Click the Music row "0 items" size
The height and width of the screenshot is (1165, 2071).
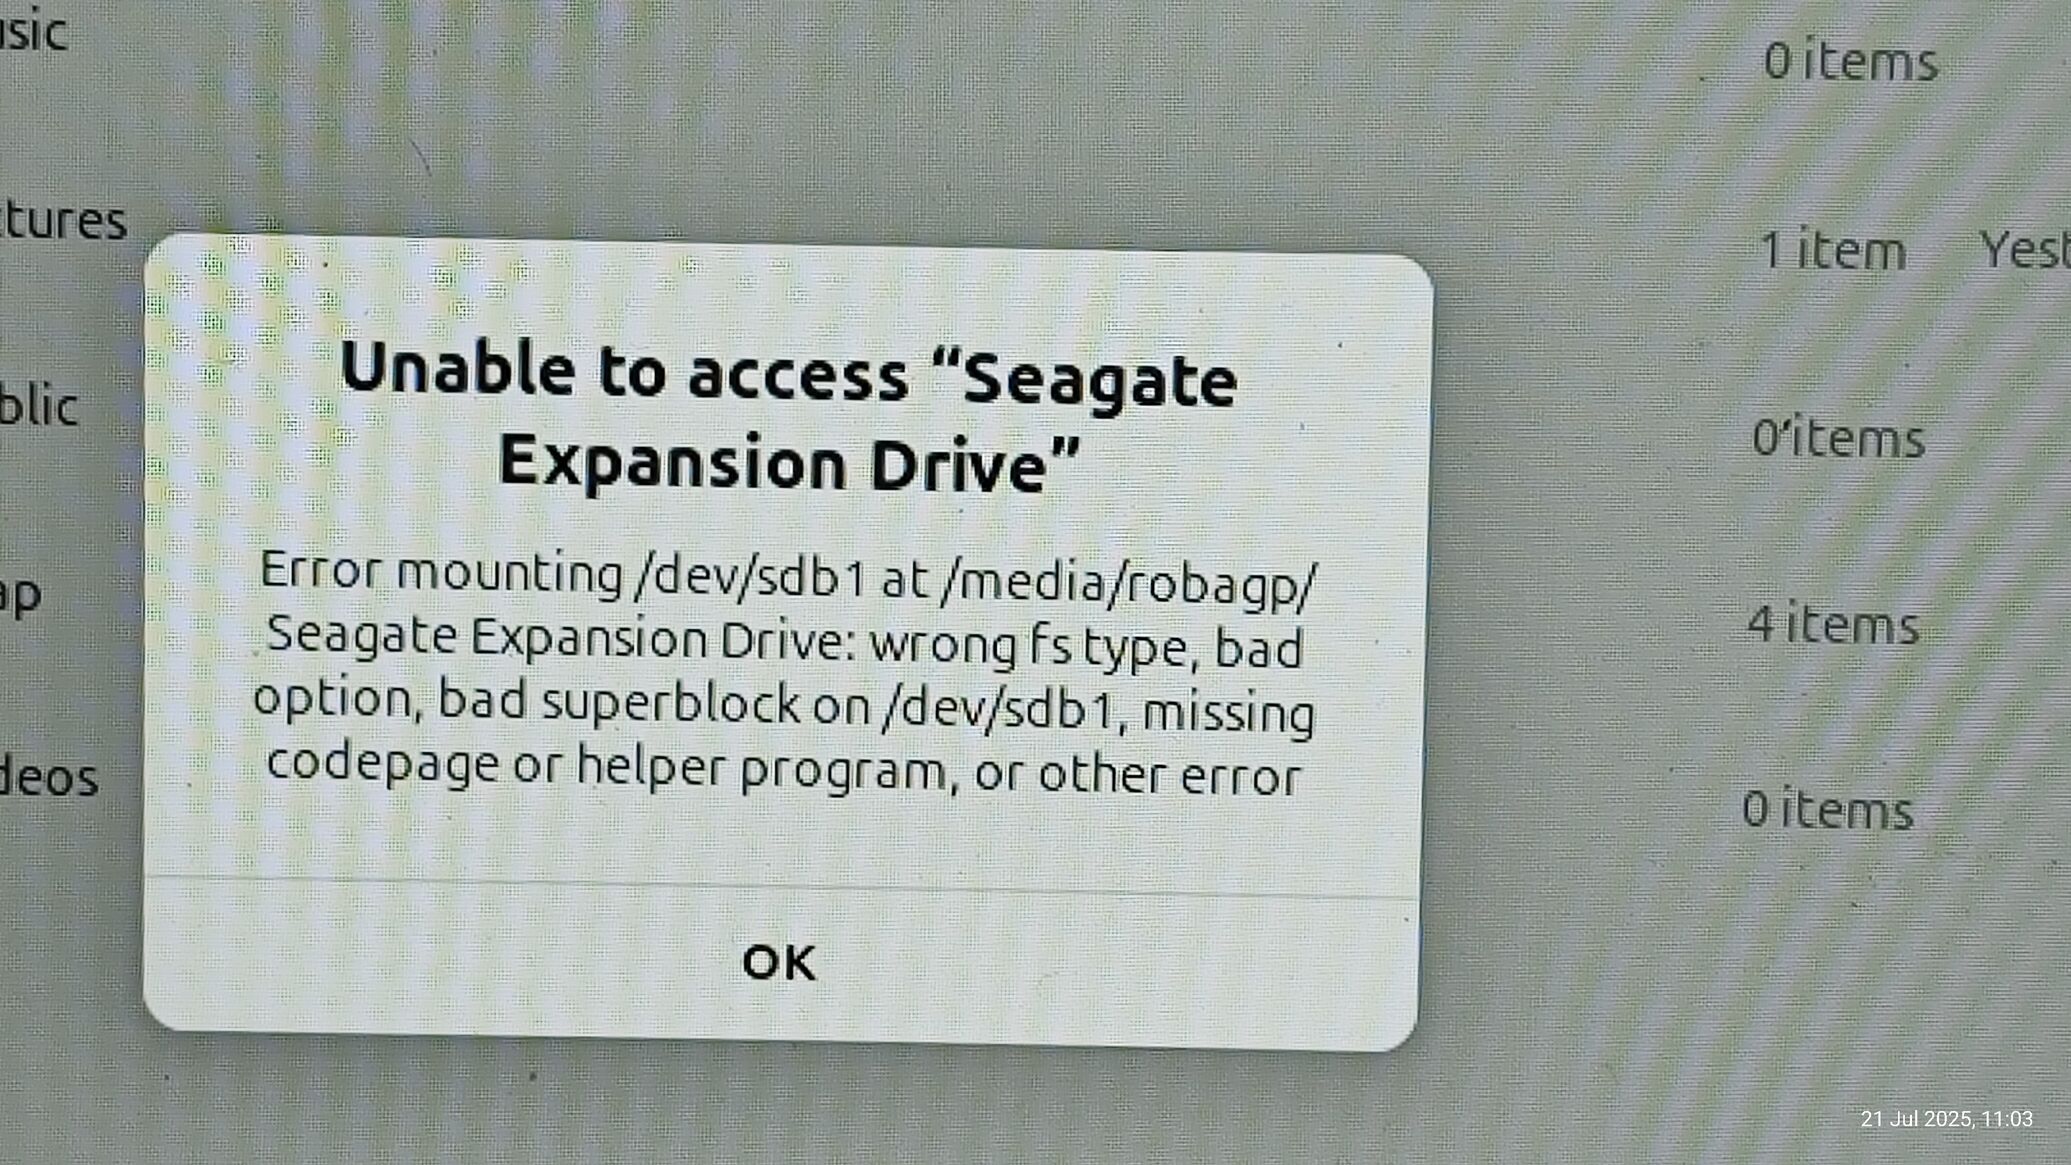tap(1850, 62)
